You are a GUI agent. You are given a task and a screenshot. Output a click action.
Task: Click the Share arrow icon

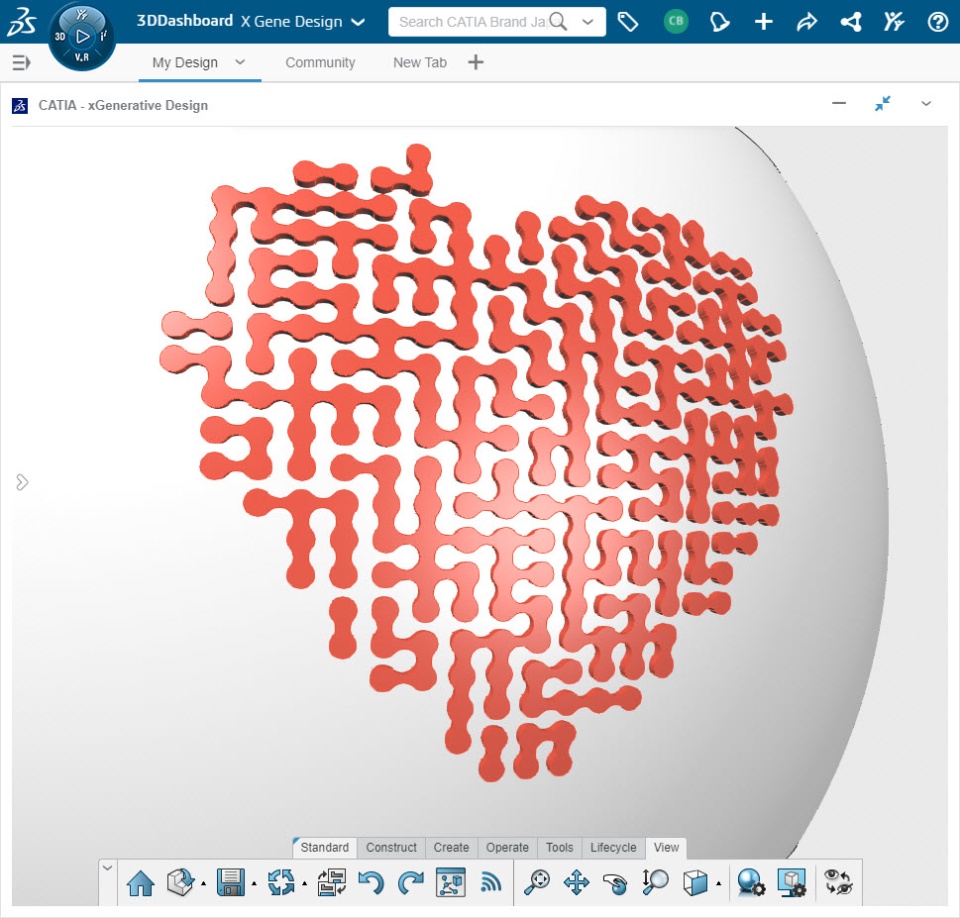point(807,22)
